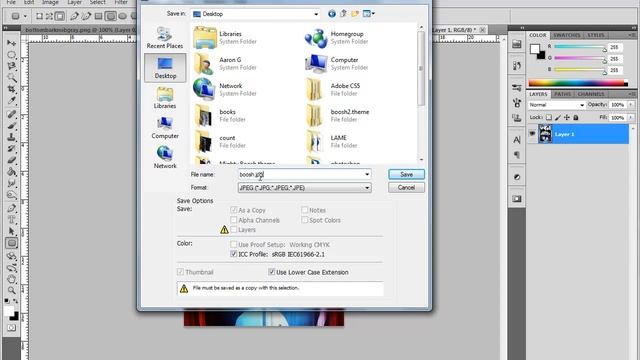Open the dialog View Menu dropdown
The image size is (640, 360).
click(x=369, y=14)
